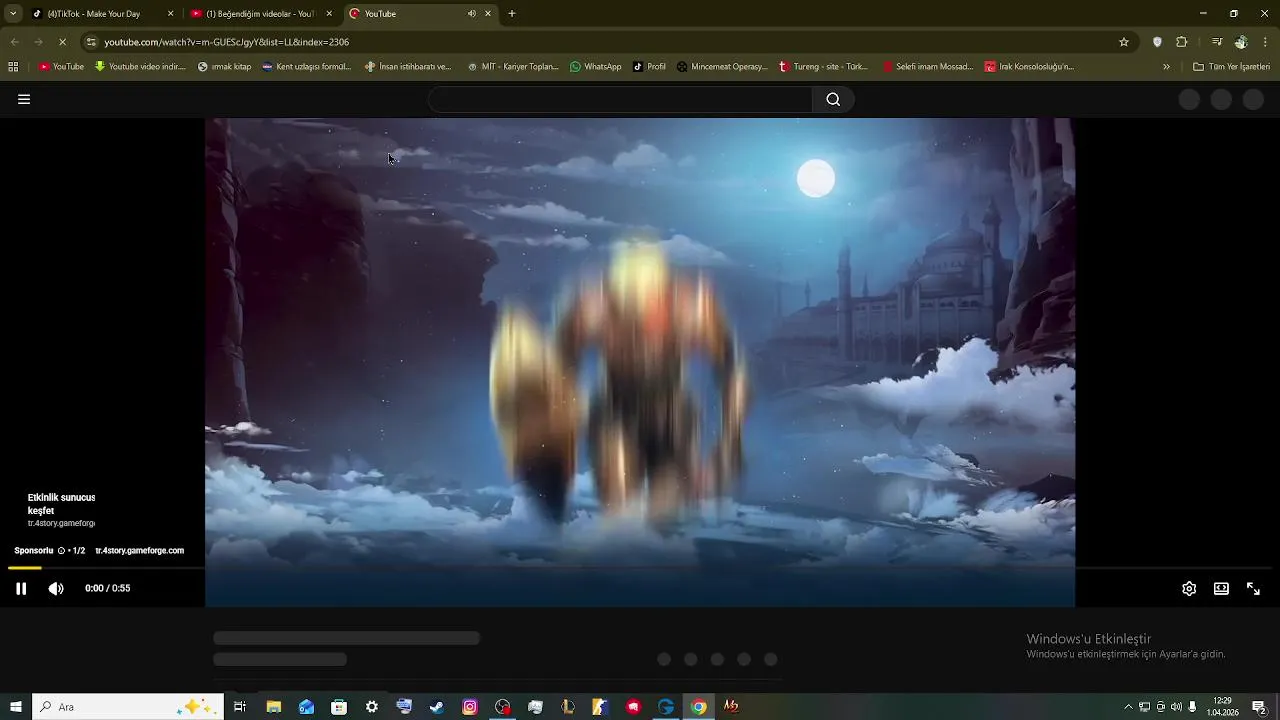Open the player settings gear
The width and height of the screenshot is (1280, 720).
(1189, 588)
